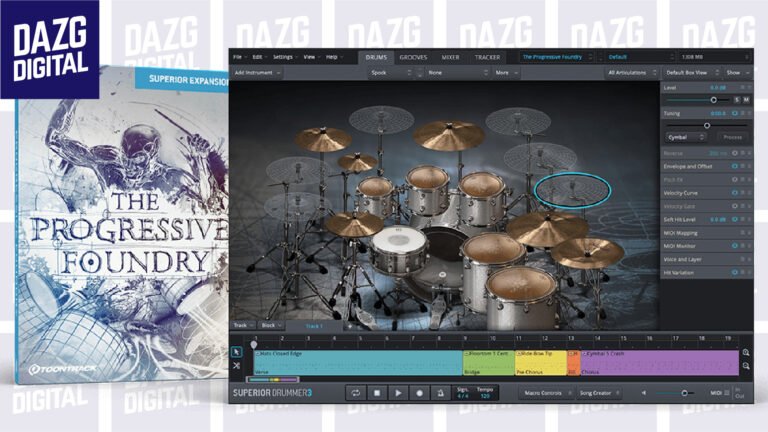The width and height of the screenshot is (768, 432).
Task: Open the Track menu
Action: [x=243, y=325]
